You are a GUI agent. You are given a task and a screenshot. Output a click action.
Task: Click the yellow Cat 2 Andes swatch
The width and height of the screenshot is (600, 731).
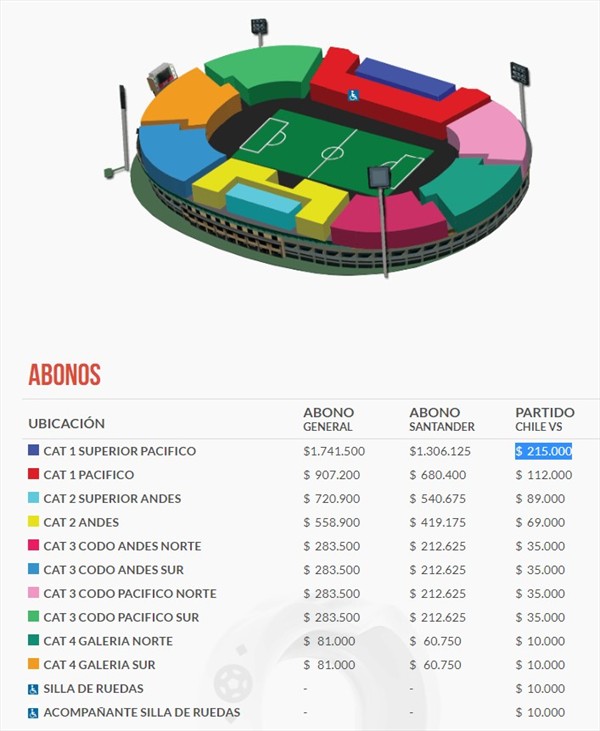34,522
